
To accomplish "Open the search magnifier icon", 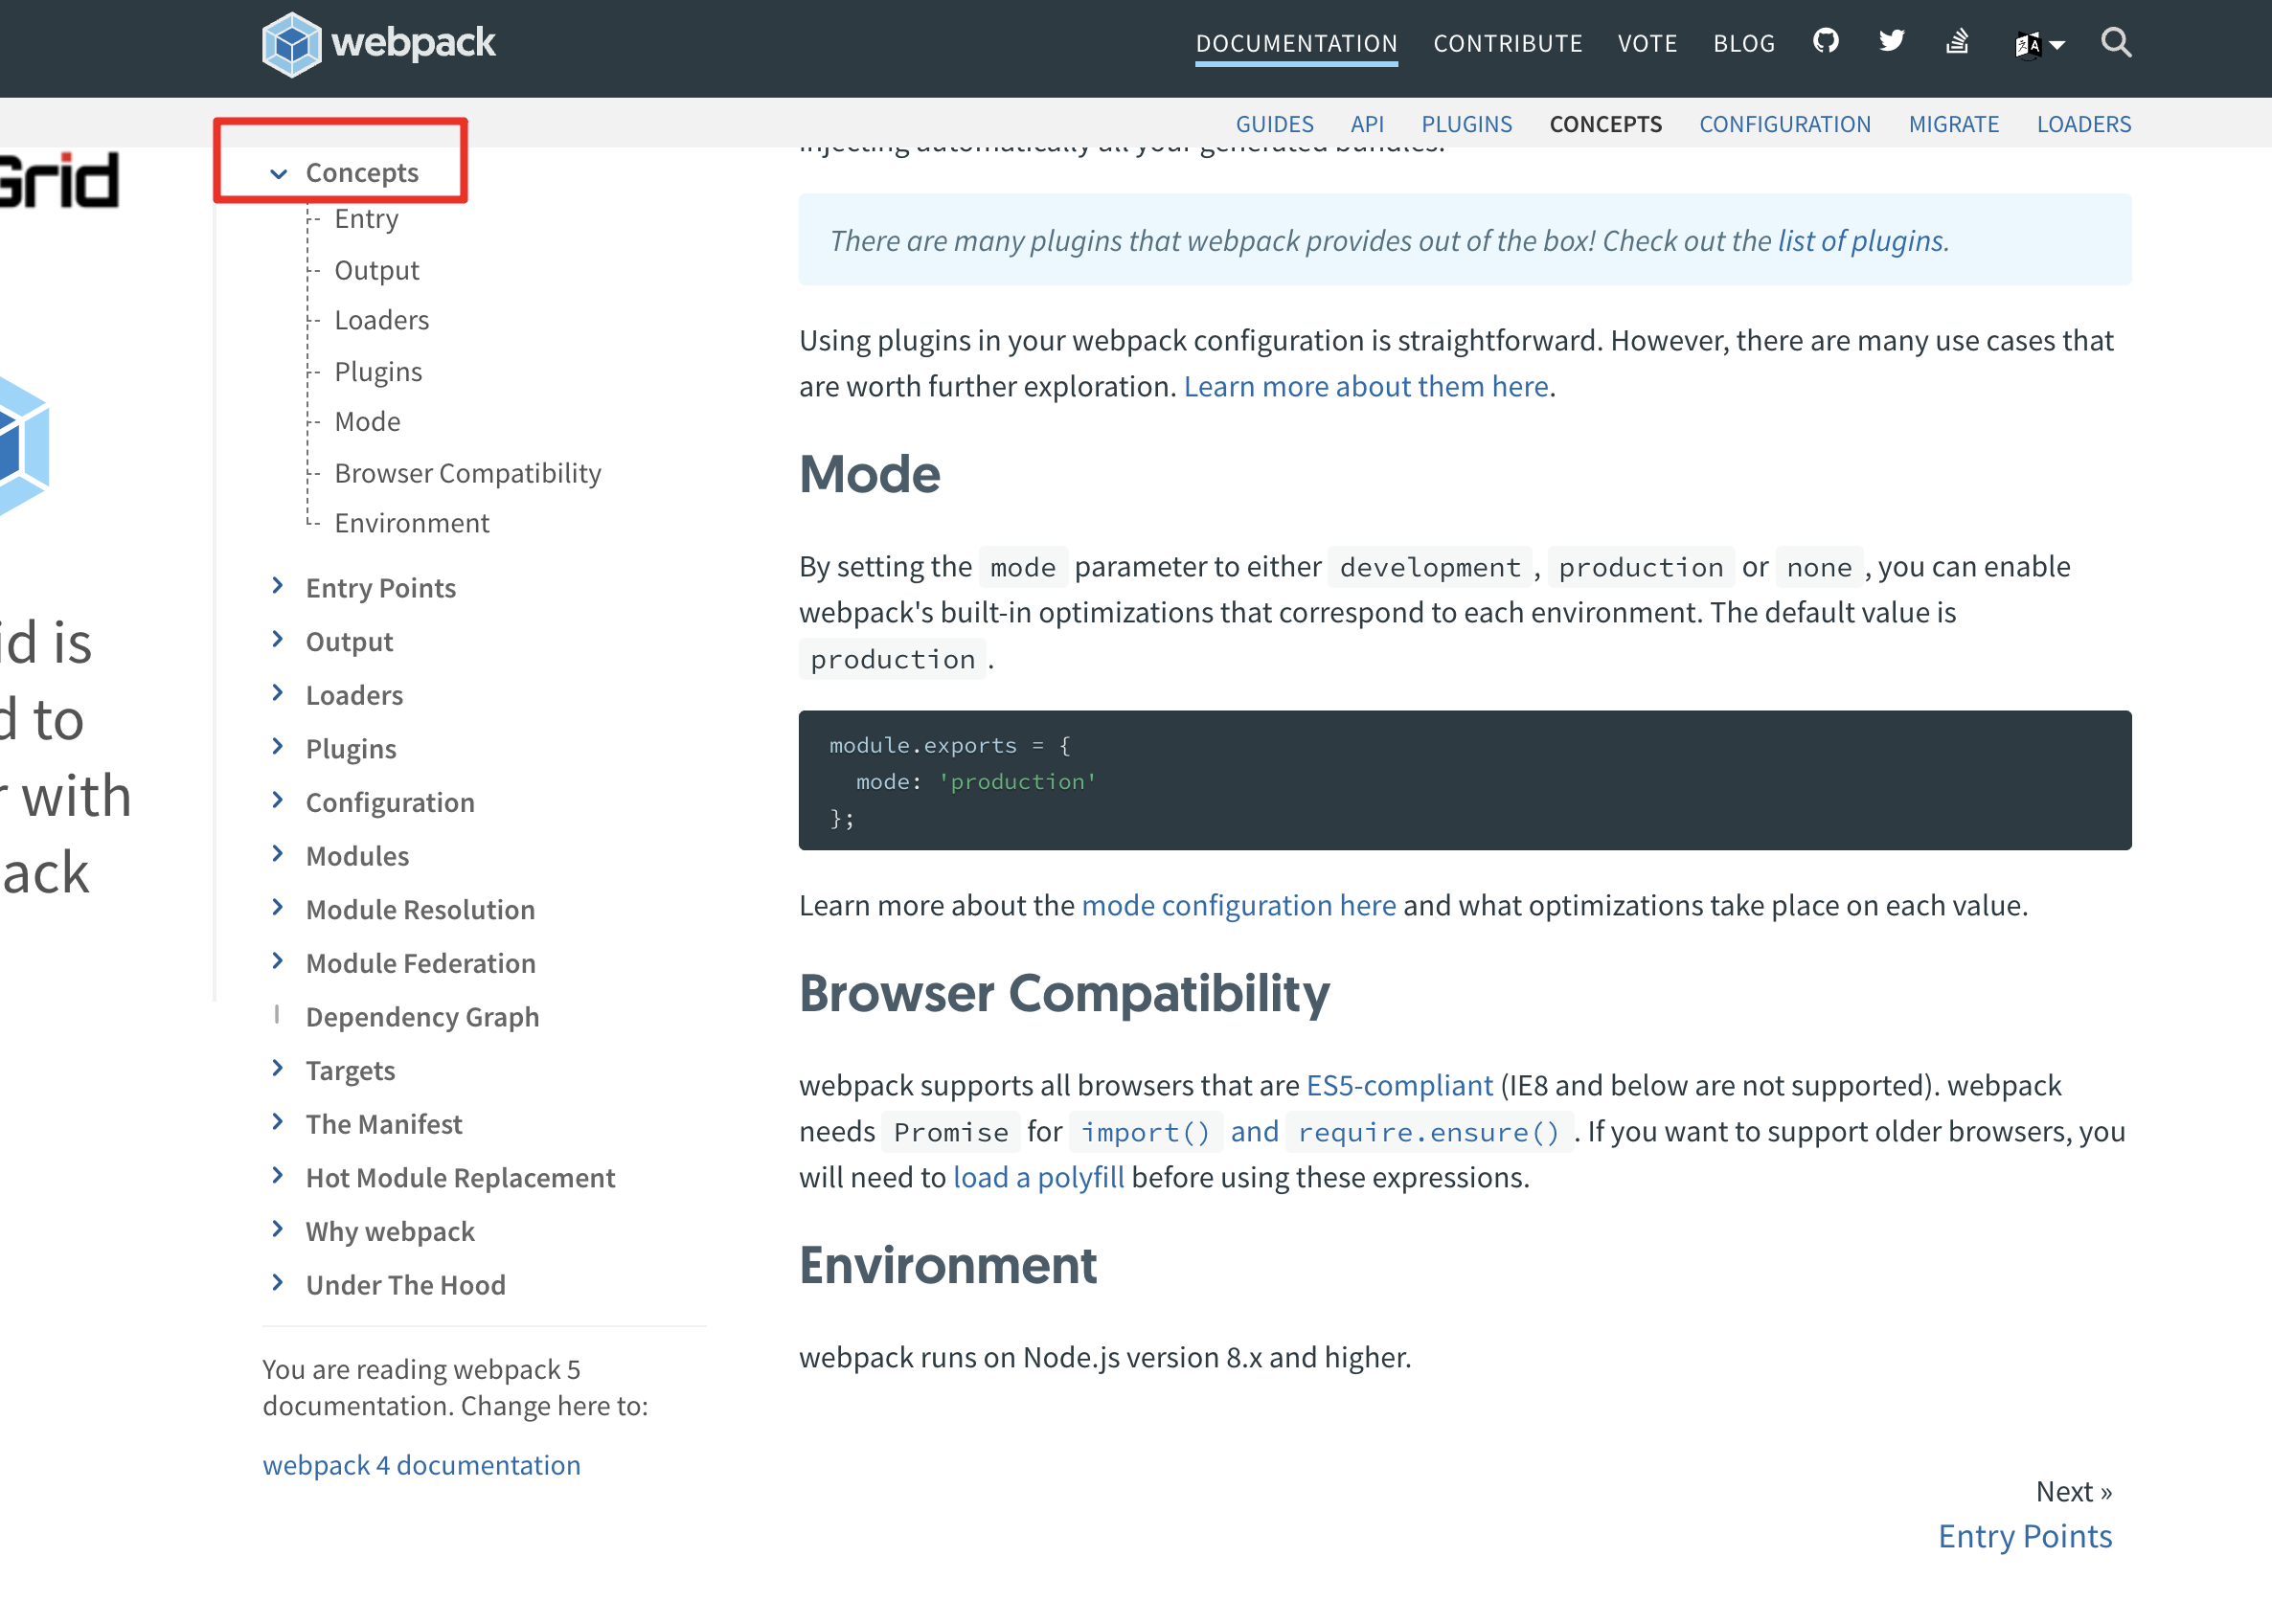I will (2117, 43).
